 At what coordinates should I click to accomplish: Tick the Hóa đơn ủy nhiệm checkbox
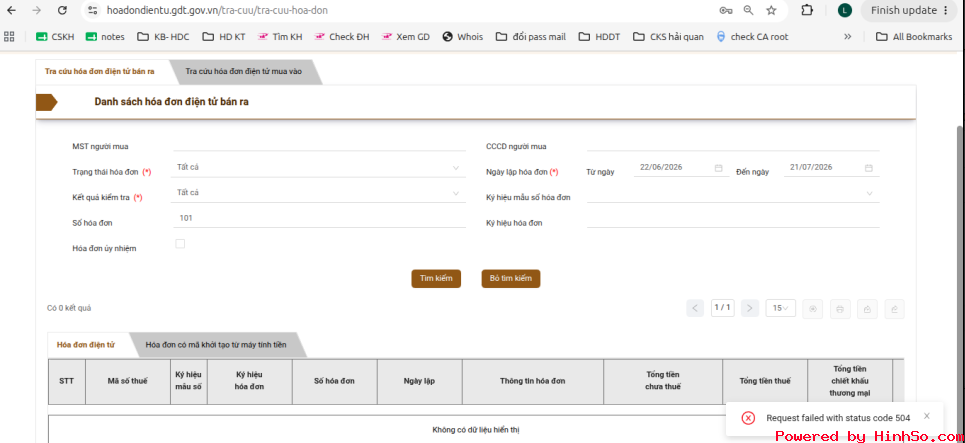click(x=180, y=244)
